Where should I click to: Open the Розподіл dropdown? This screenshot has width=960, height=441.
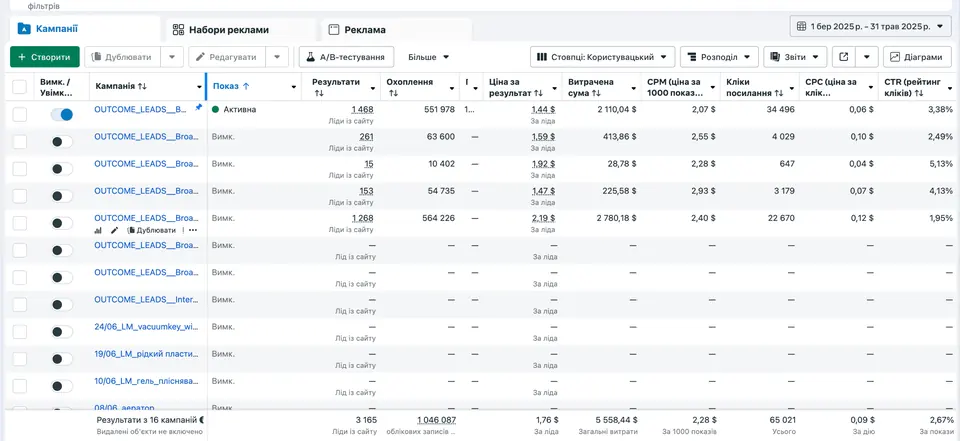coord(719,57)
